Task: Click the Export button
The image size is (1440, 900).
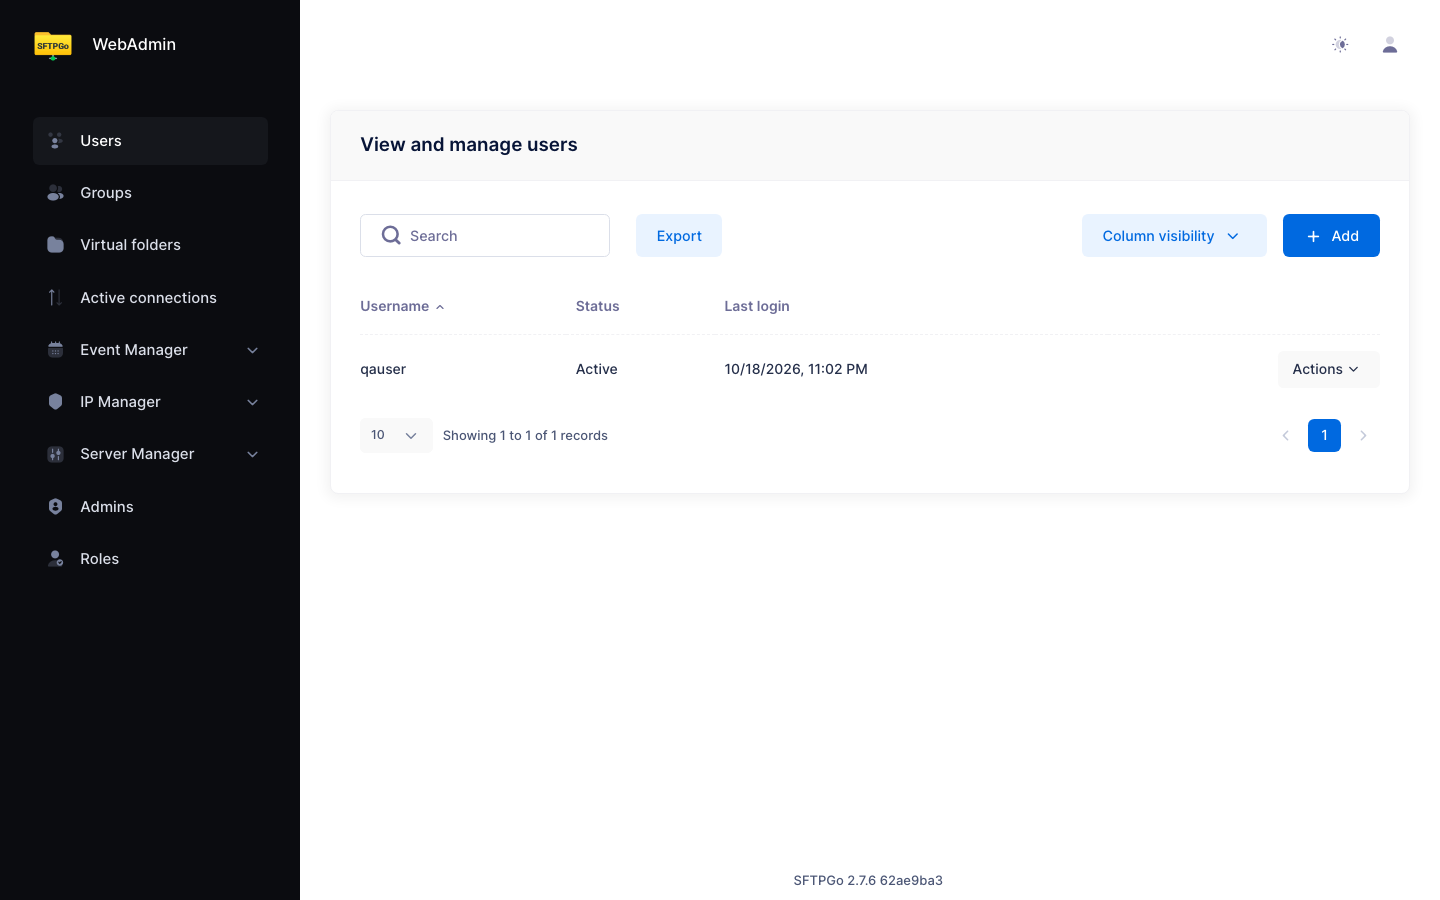Action: tap(679, 235)
